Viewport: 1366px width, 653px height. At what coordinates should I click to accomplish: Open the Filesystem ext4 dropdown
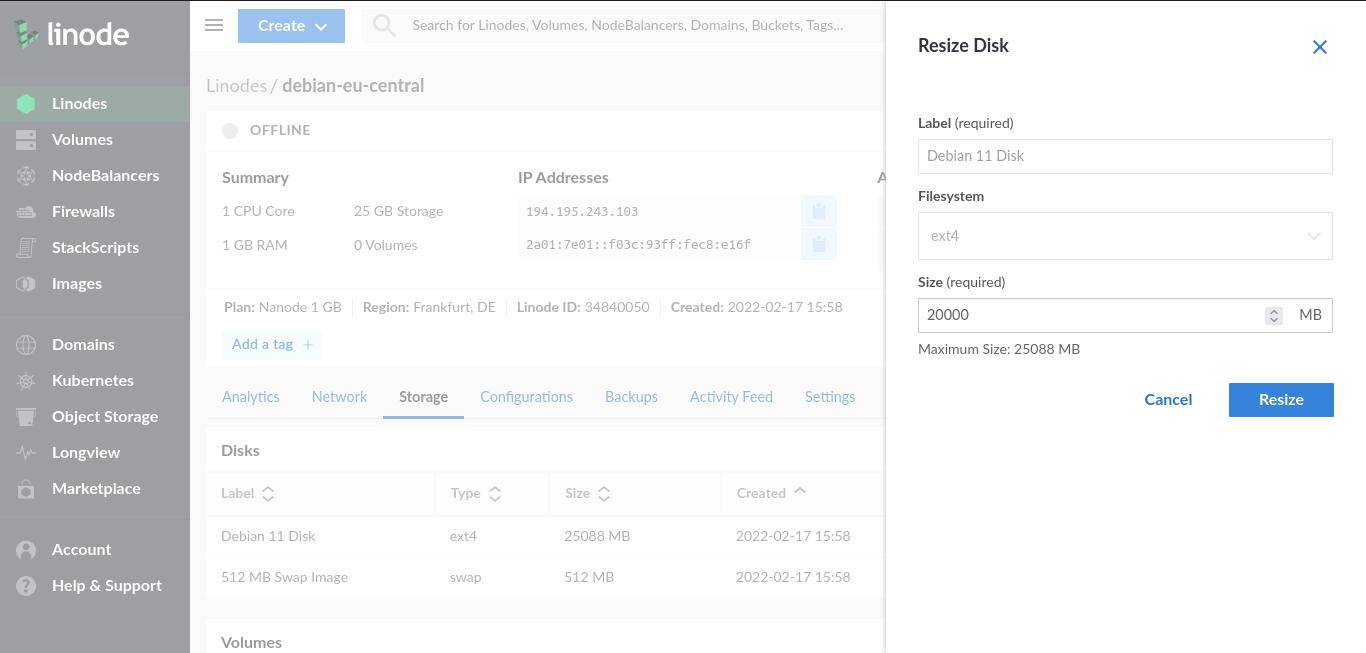(1125, 236)
